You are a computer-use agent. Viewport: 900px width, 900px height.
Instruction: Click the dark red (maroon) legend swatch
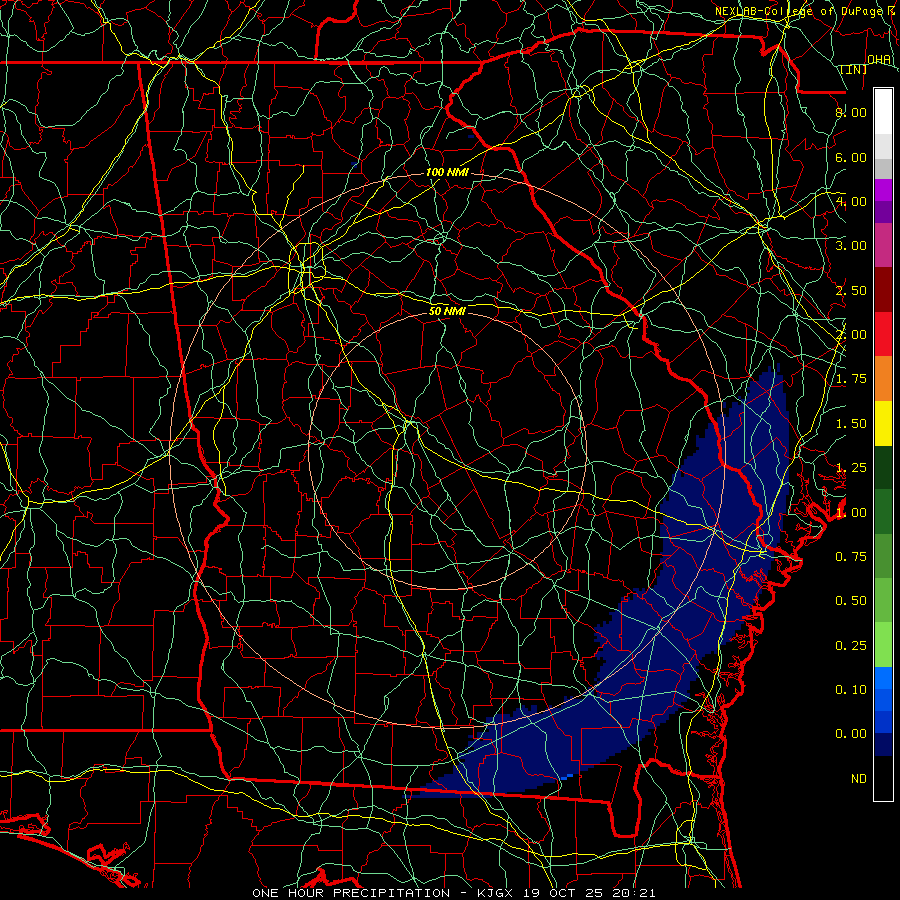[x=883, y=290]
